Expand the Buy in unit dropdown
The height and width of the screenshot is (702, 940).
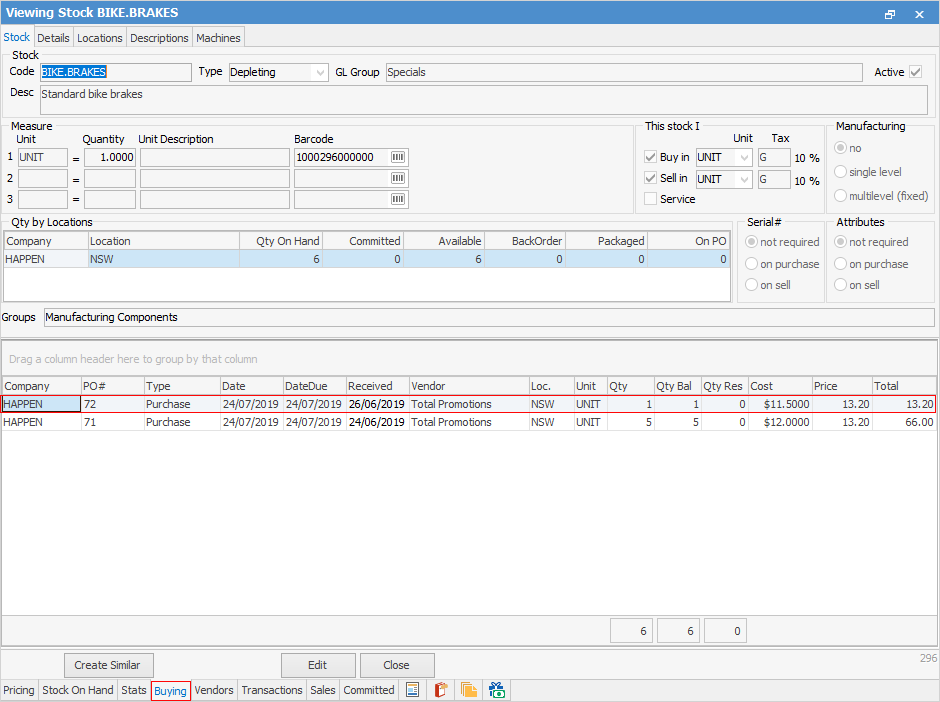(743, 158)
